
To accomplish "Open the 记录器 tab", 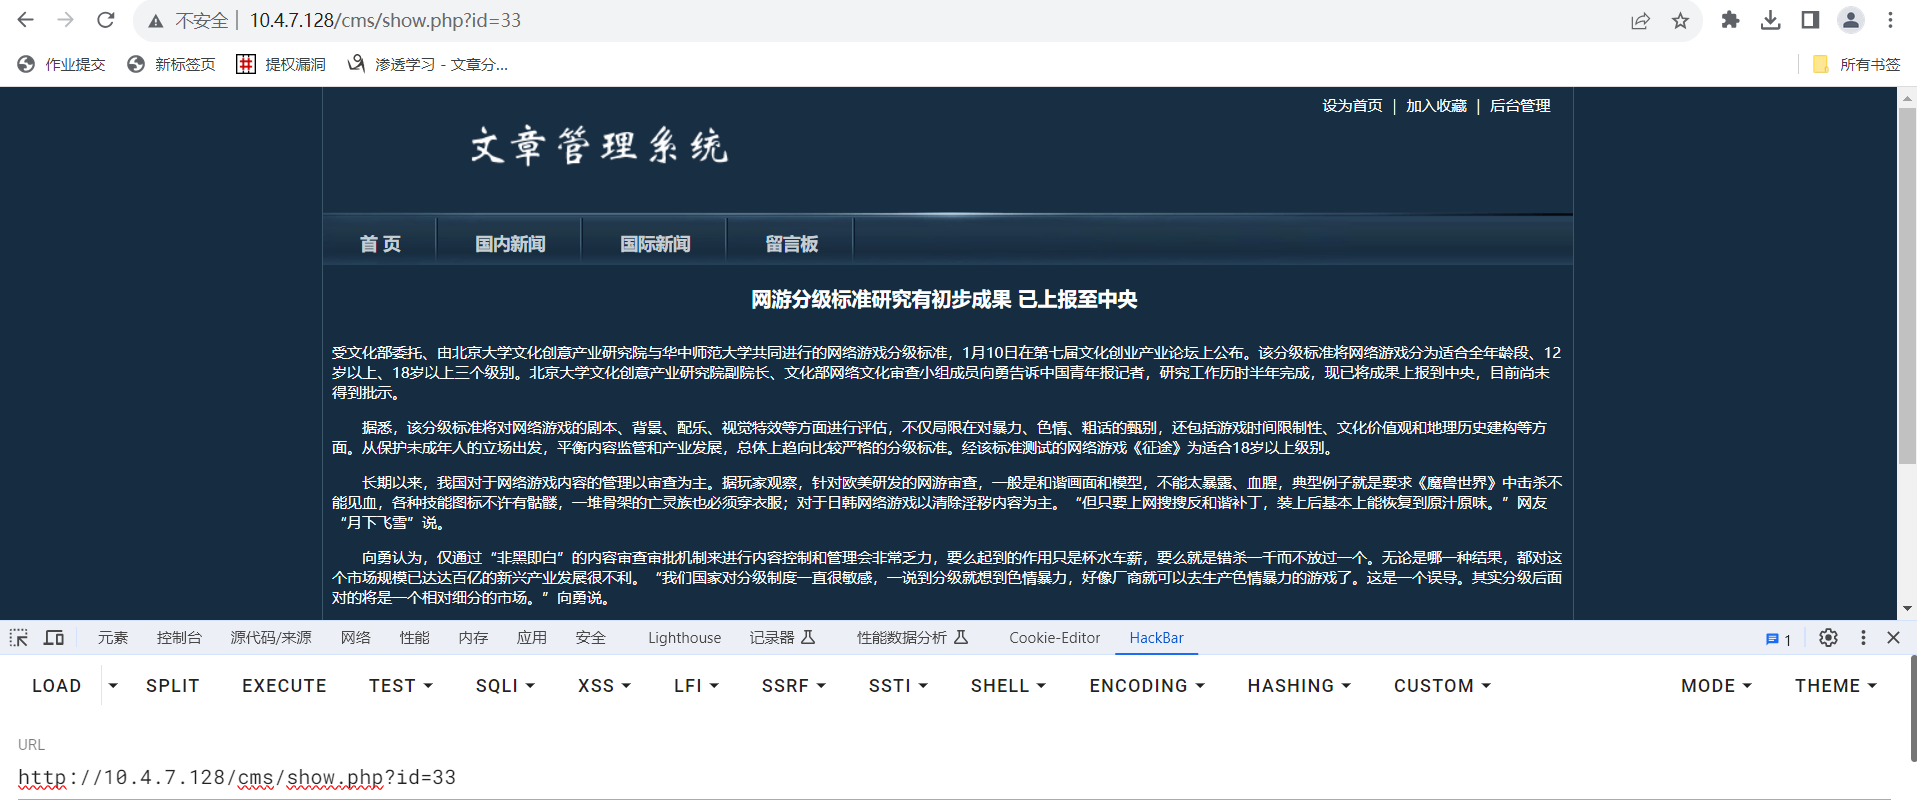I will tap(783, 638).
